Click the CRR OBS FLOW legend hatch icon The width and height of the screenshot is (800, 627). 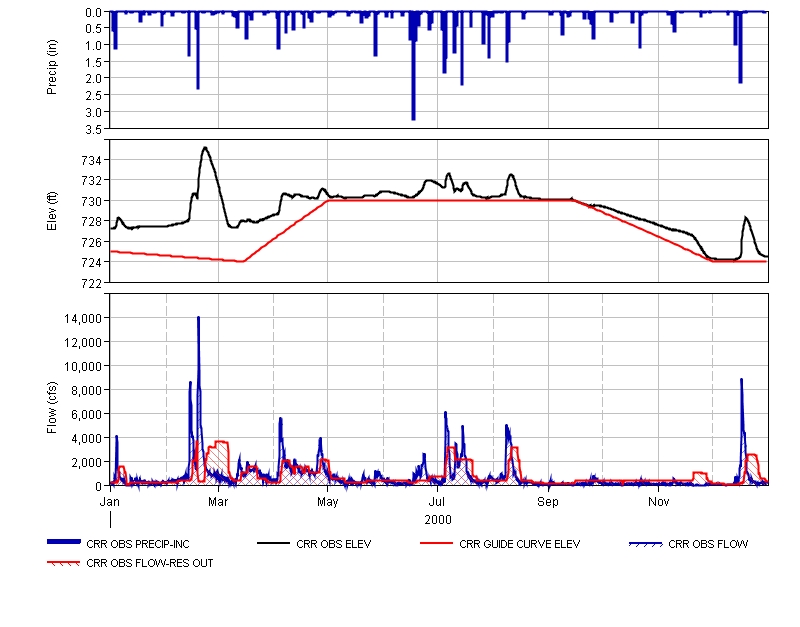pos(645,544)
